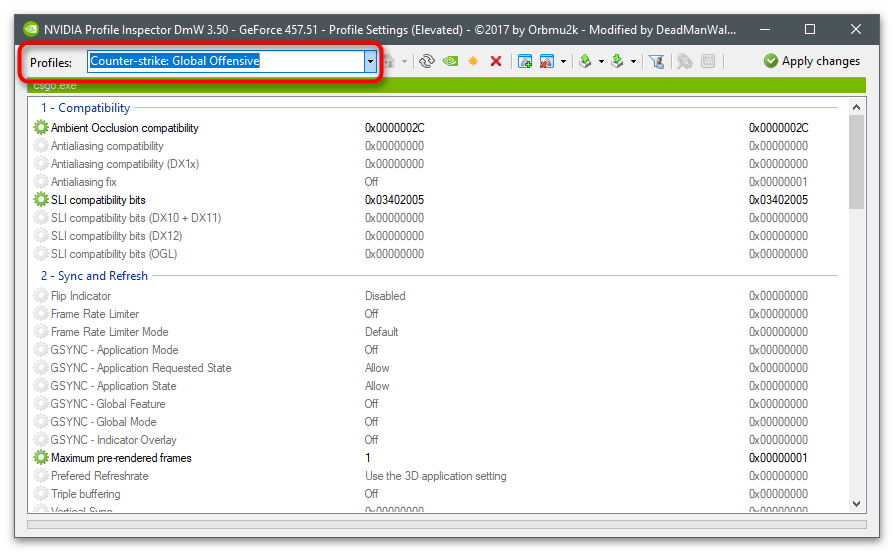Click gear icon beside GSYNC - Global Feature
Viewport: 894px width, 552px height.
(x=40, y=404)
